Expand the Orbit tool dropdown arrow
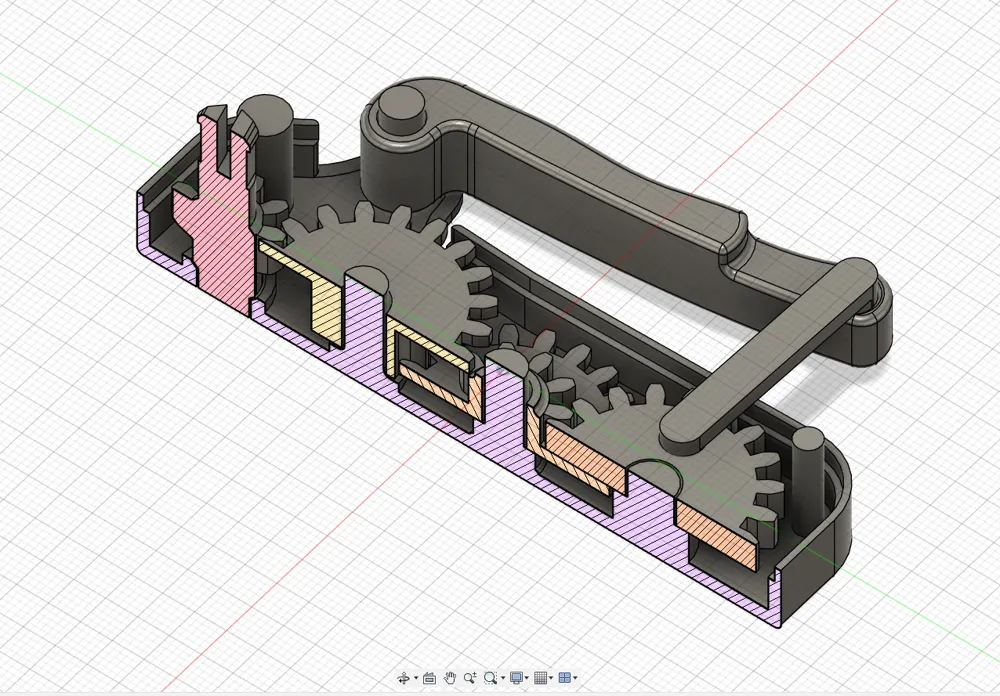Image resolution: width=1000 pixels, height=696 pixels. pos(416,678)
